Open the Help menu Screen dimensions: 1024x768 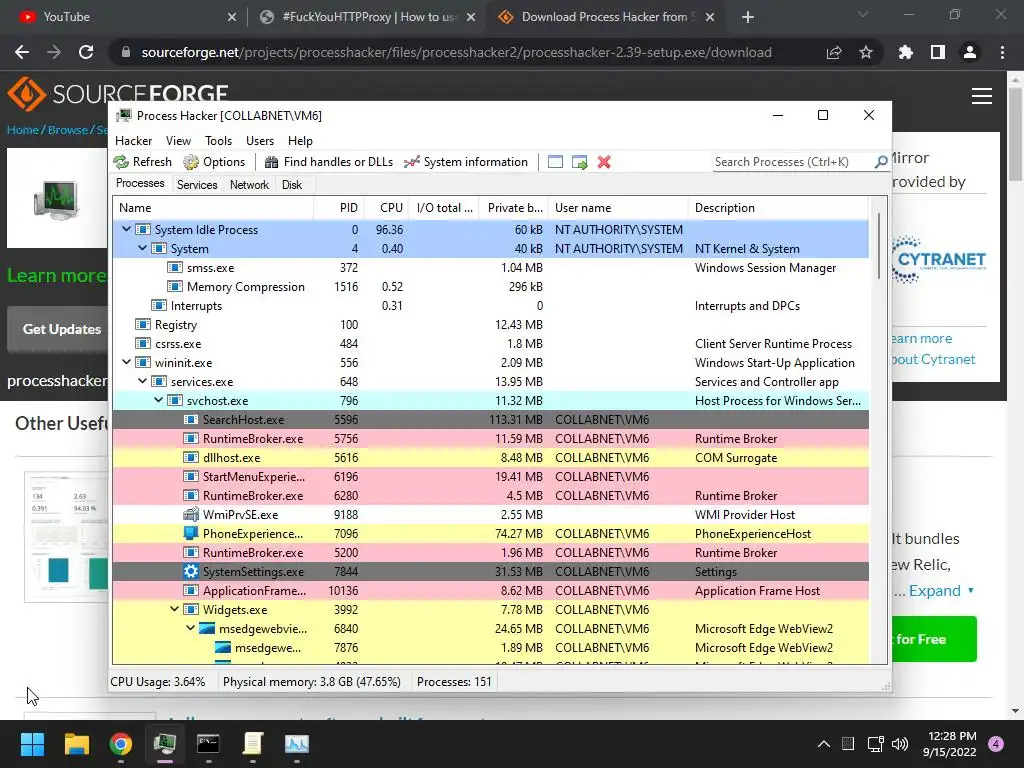point(300,140)
